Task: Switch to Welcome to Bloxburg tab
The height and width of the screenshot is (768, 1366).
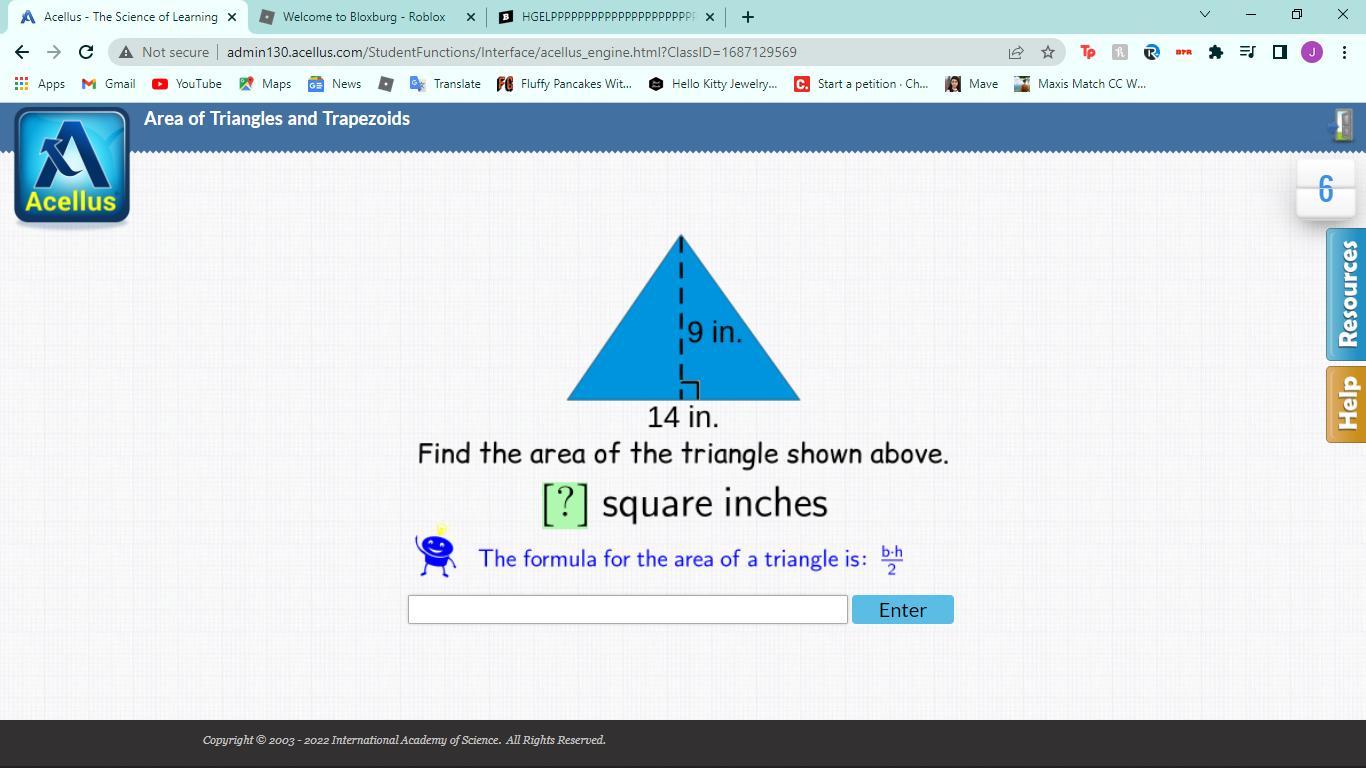Action: [364, 17]
